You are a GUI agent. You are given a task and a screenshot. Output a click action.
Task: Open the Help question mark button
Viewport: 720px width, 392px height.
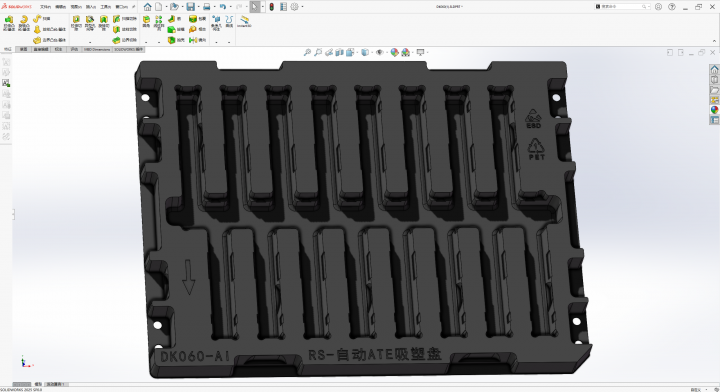pos(672,7)
